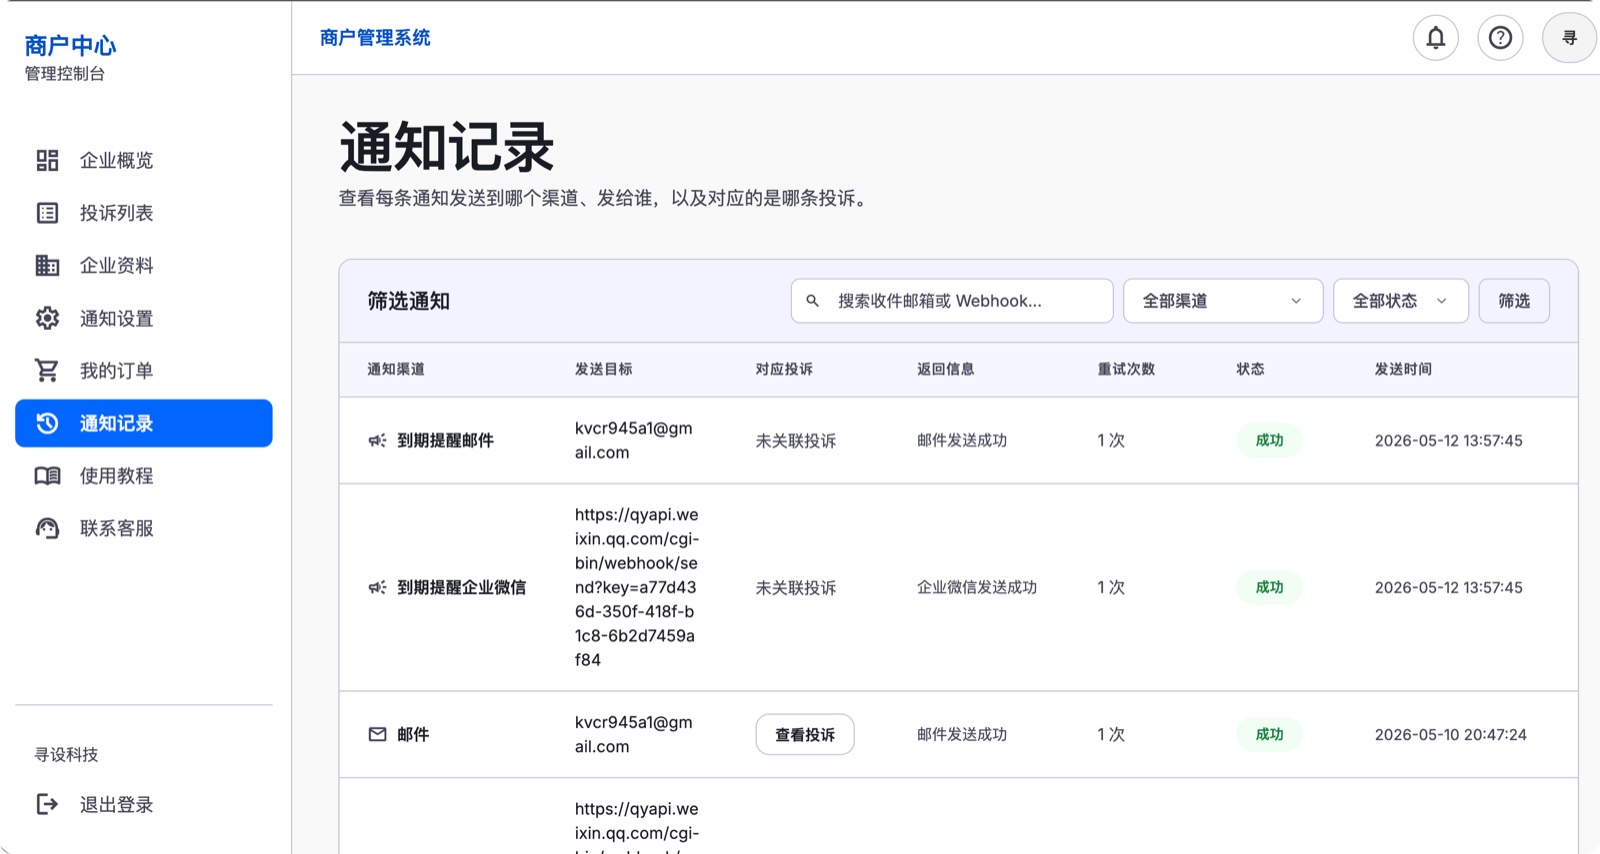Click the 对应投诉 column header
The image size is (1600, 854).
coord(784,369)
